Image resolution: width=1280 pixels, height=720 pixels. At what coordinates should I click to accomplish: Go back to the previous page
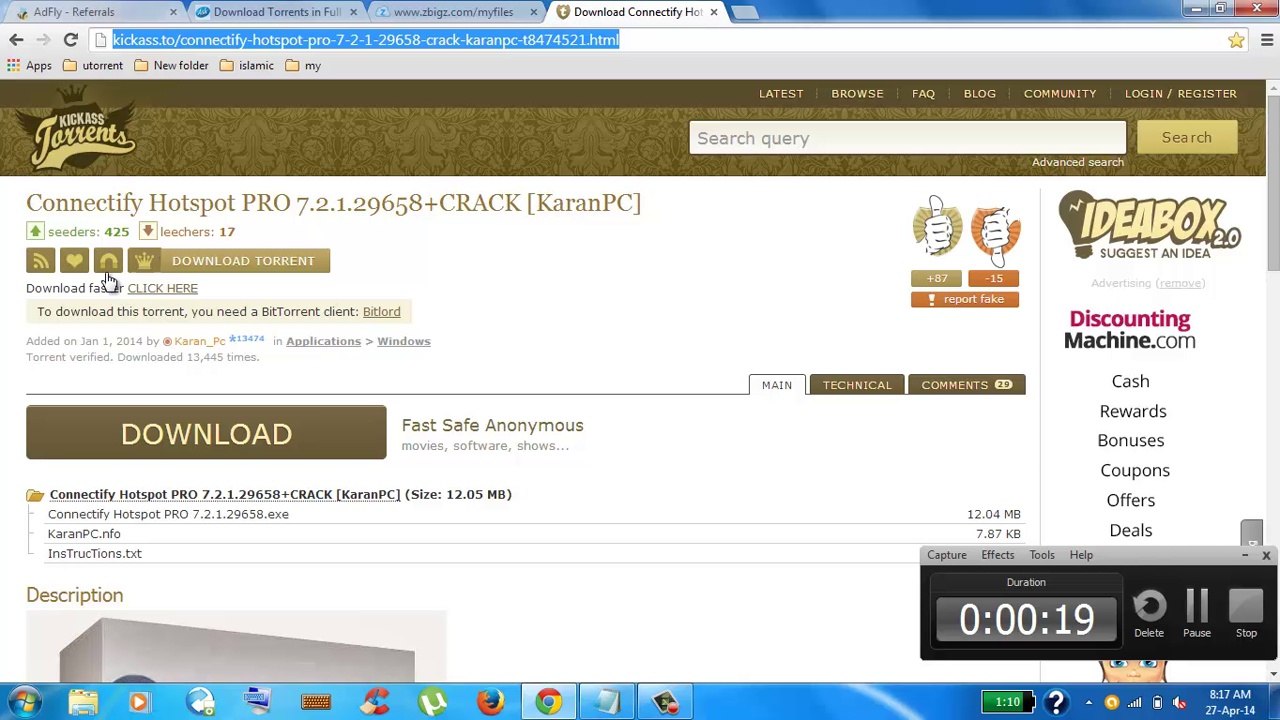pyautogui.click(x=16, y=40)
